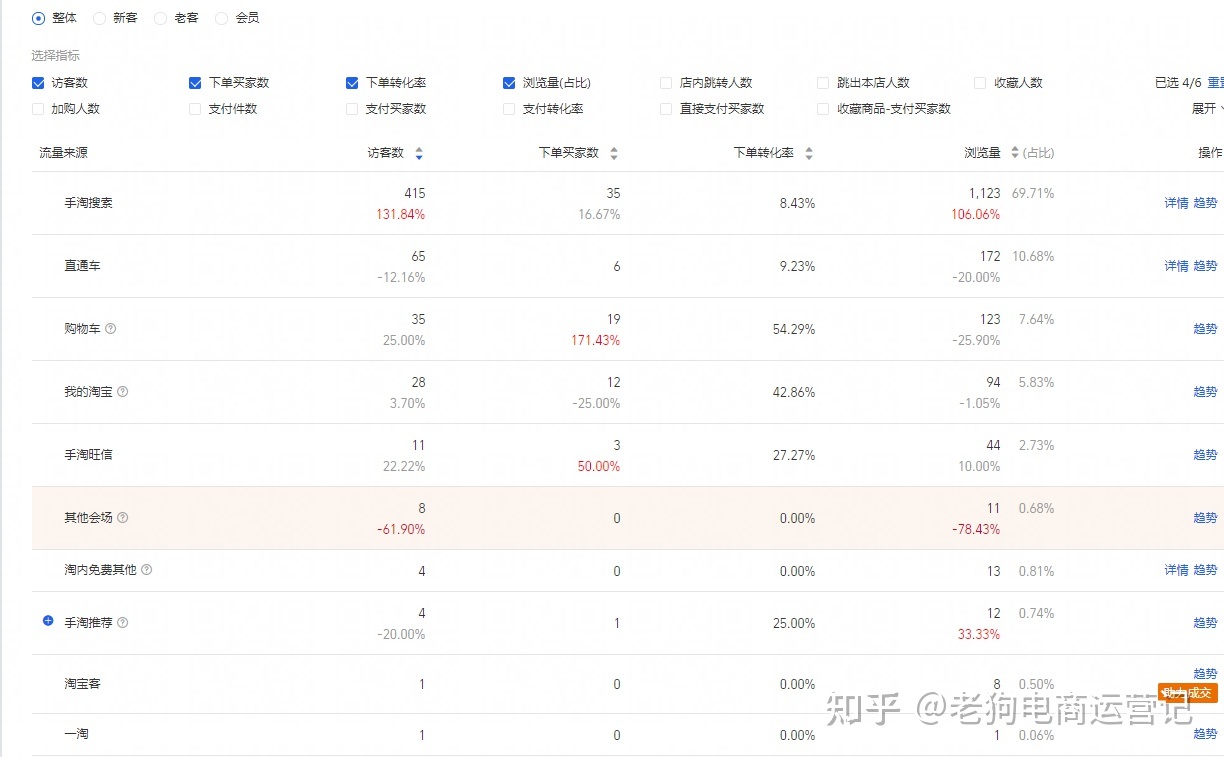Click help icon next to 购物车
1224x757 pixels.
(111, 328)
